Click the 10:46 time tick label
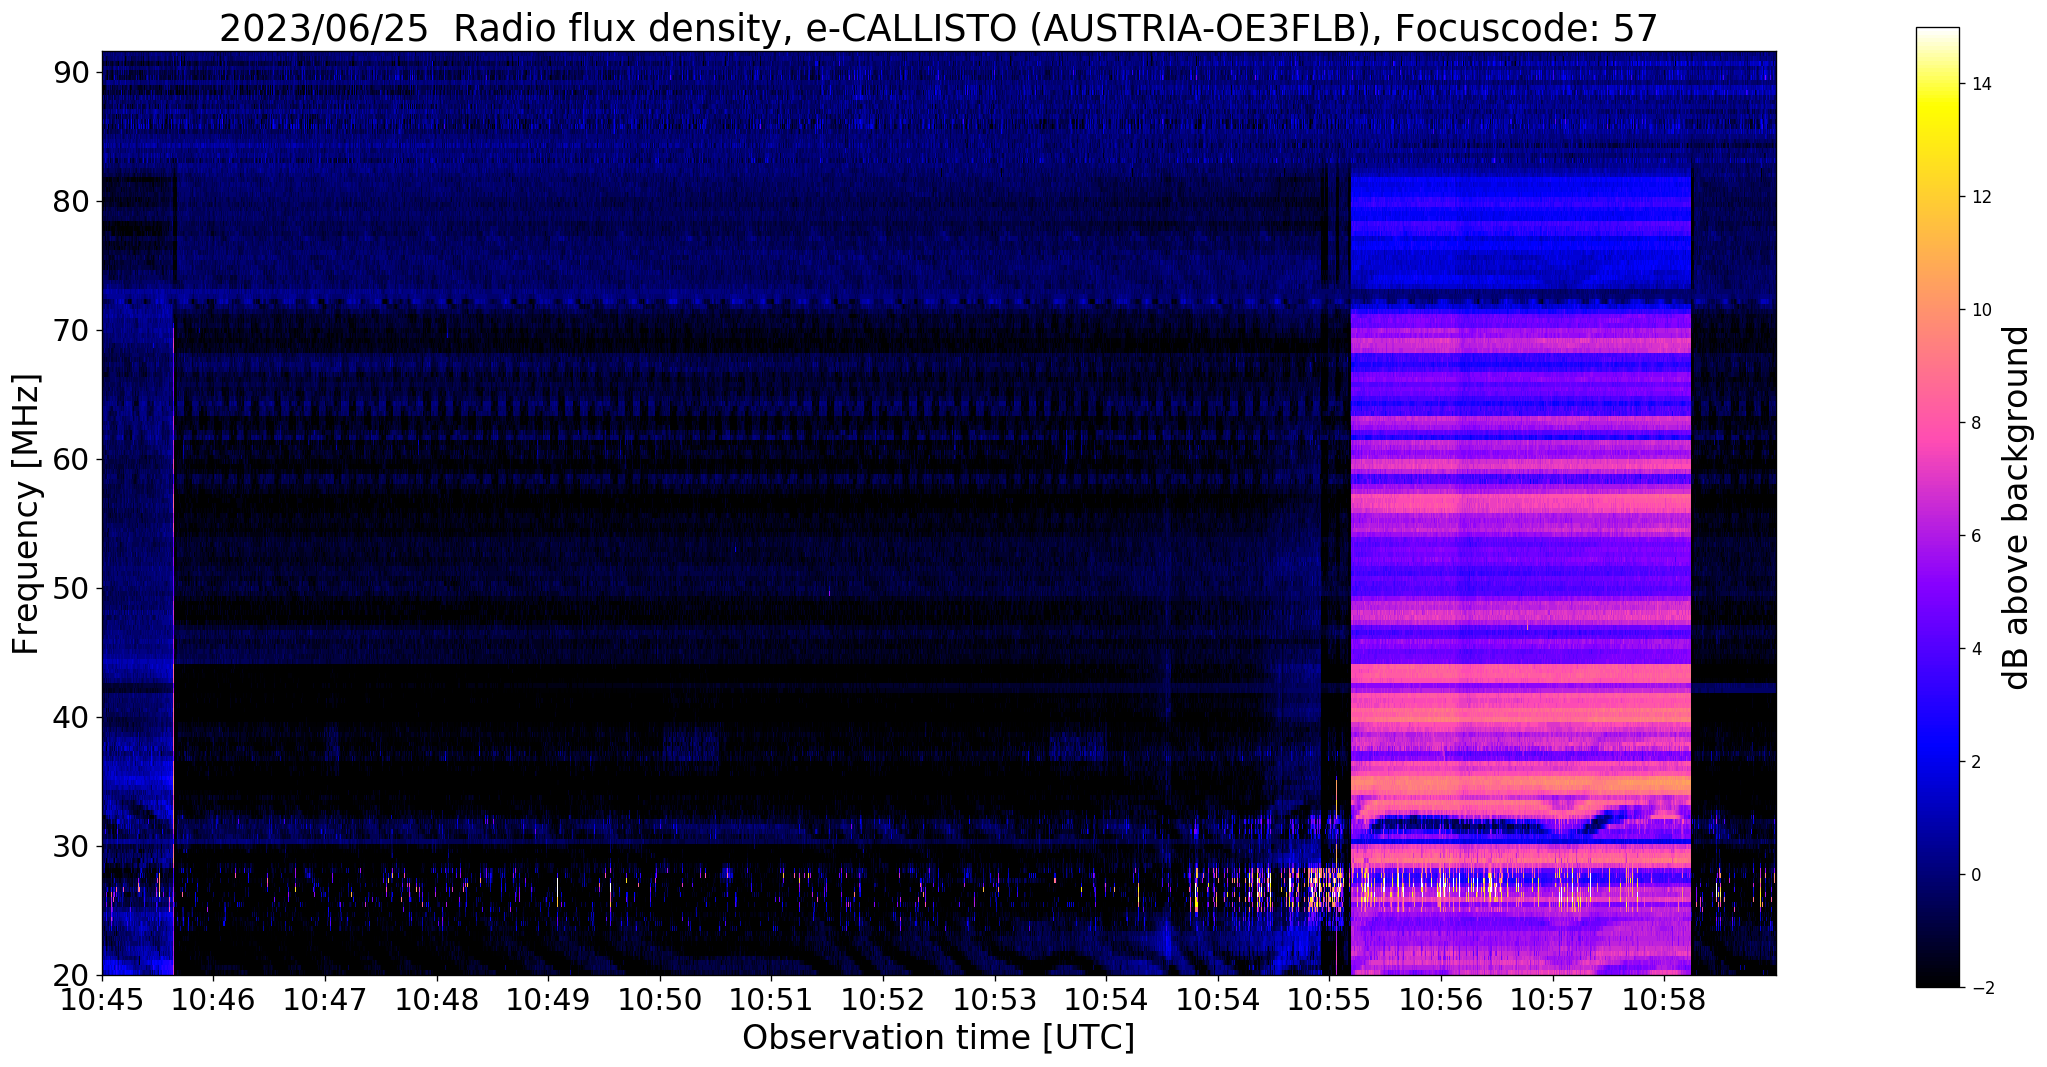 click(213, 999)
